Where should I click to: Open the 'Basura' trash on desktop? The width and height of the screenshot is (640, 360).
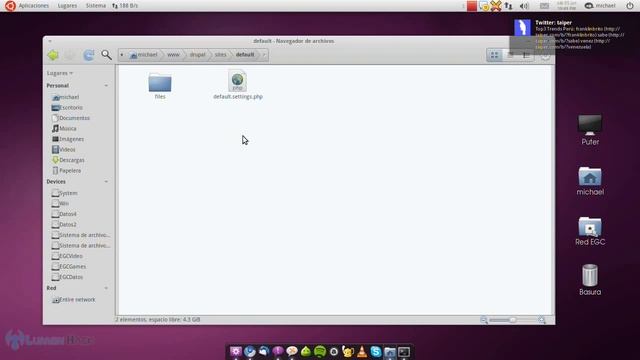(590, 280)
